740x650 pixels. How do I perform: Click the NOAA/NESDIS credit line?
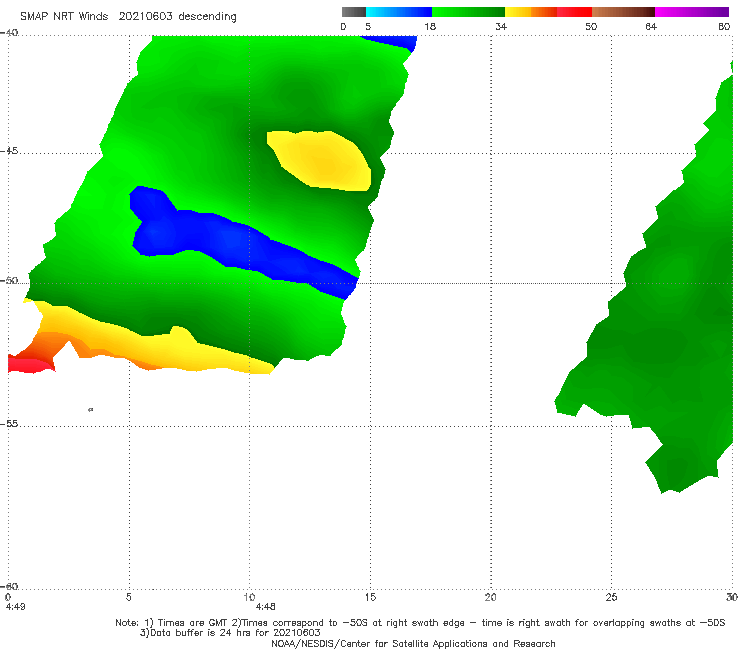[413, 643]
